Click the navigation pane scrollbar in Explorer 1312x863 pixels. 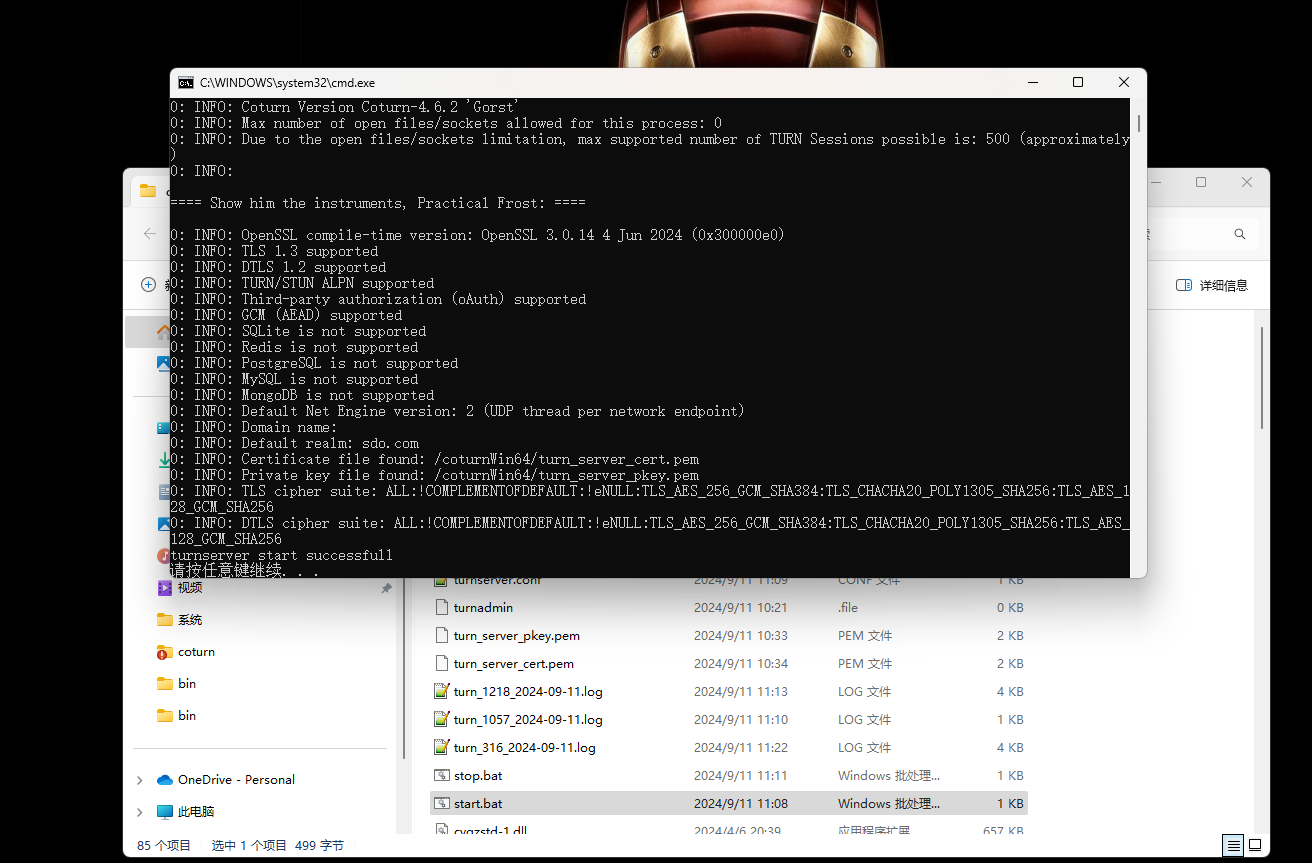point(404,670)
